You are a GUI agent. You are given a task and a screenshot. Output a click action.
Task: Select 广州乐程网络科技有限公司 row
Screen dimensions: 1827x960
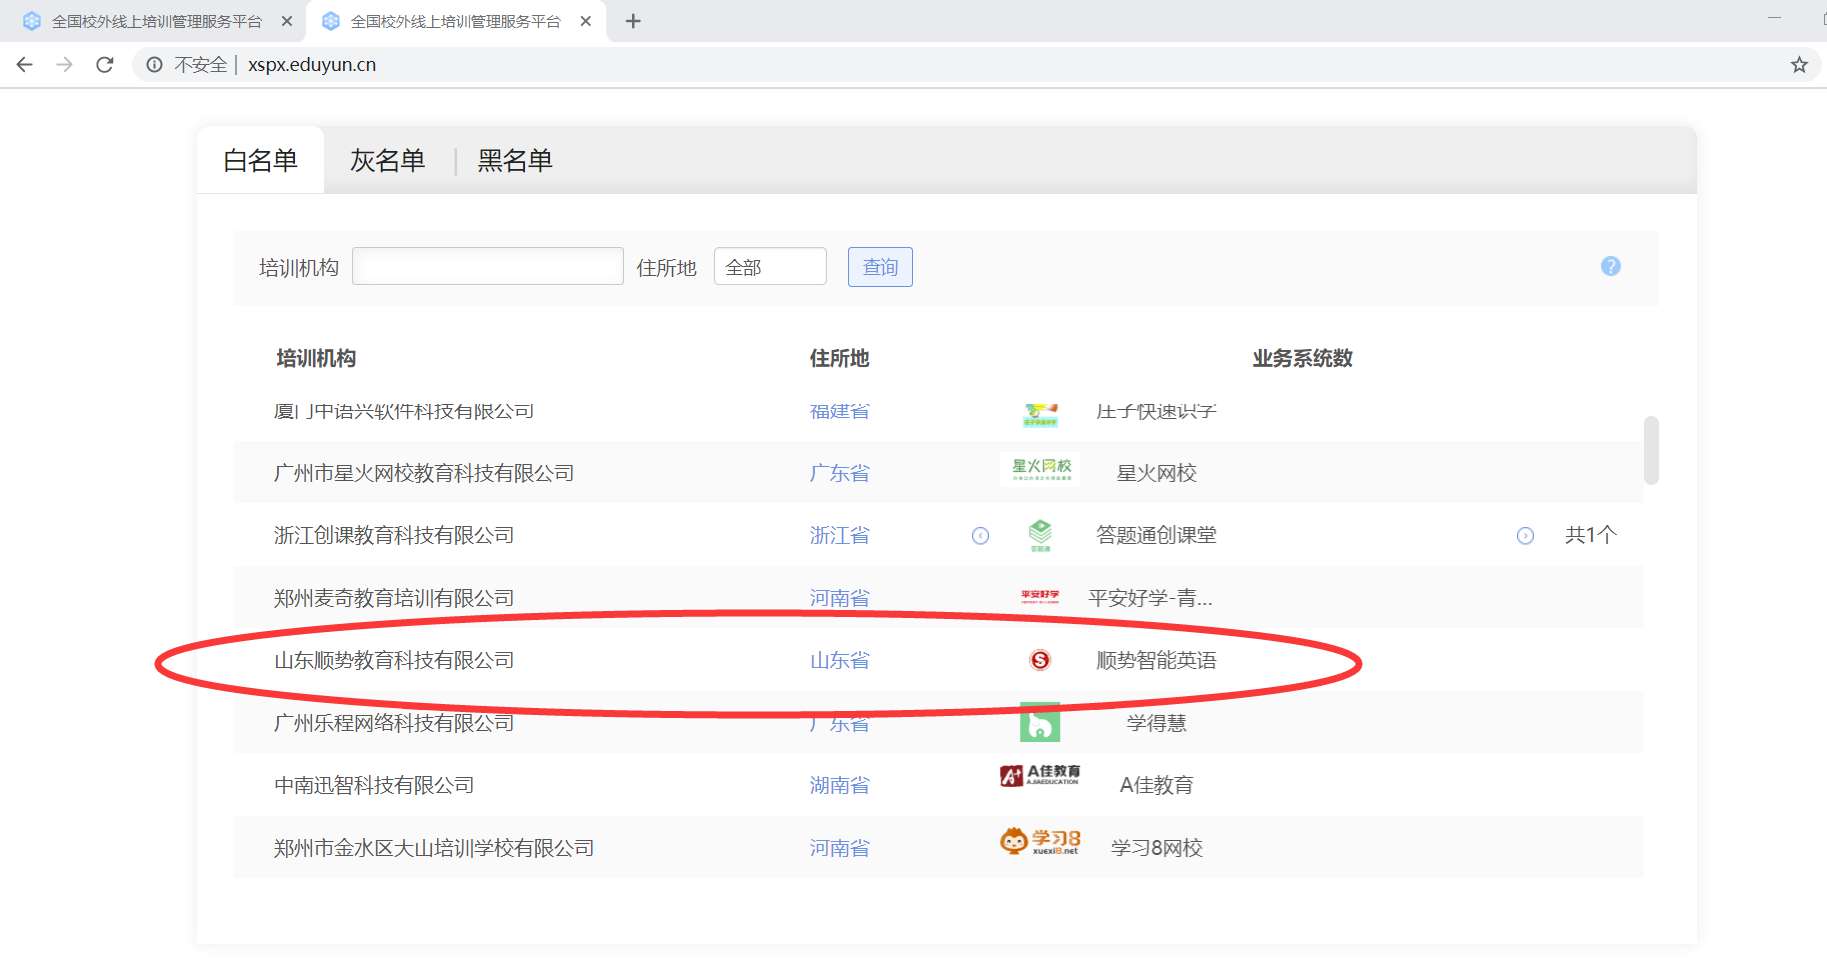(938, 722)
